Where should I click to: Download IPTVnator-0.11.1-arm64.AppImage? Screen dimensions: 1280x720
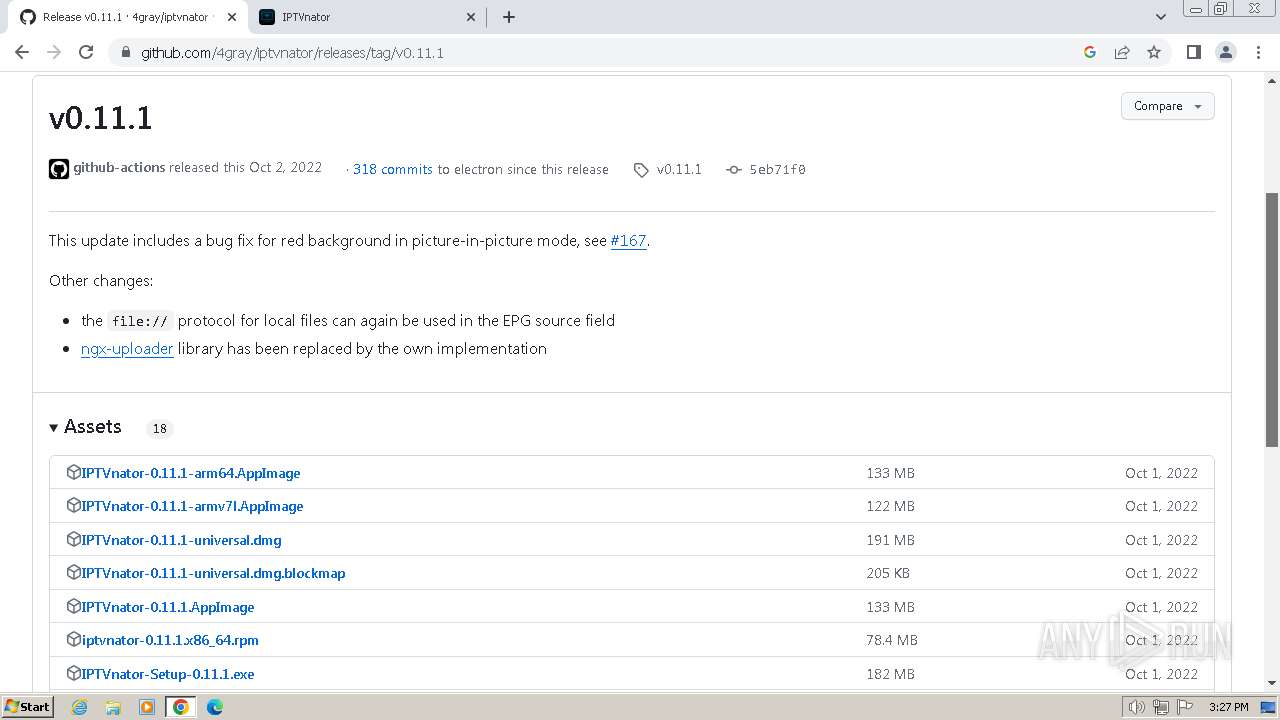click(x=191, y=473)
